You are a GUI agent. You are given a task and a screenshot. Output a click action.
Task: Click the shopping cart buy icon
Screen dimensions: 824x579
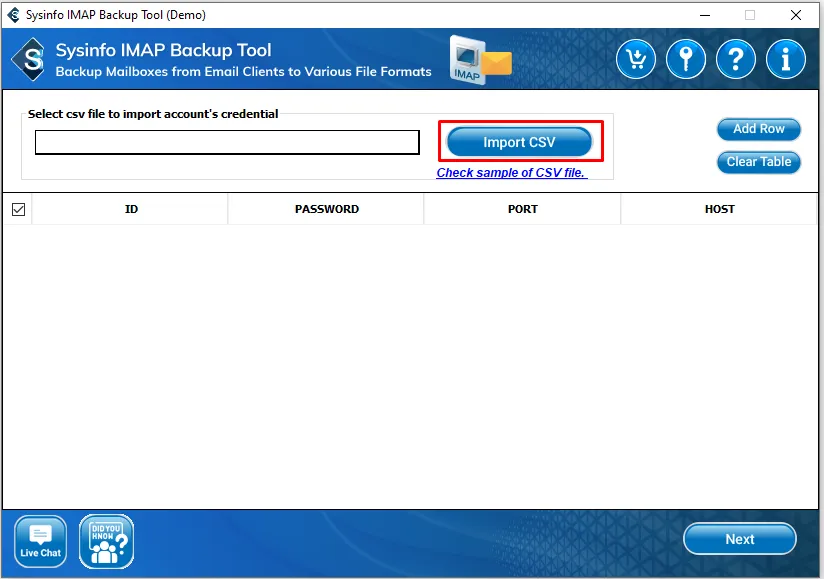(637, 60)
